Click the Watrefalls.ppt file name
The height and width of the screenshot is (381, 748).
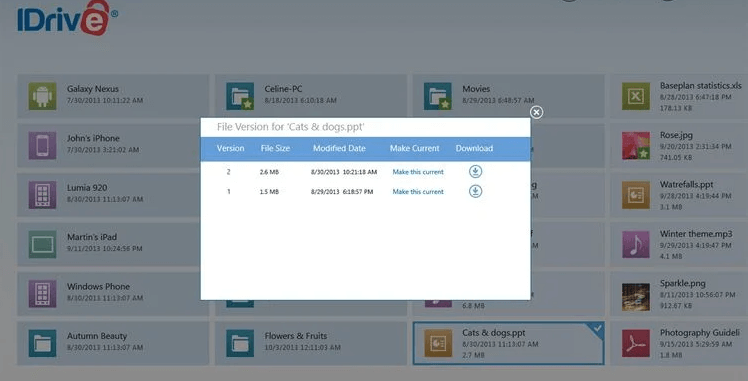tap(686, 184)
